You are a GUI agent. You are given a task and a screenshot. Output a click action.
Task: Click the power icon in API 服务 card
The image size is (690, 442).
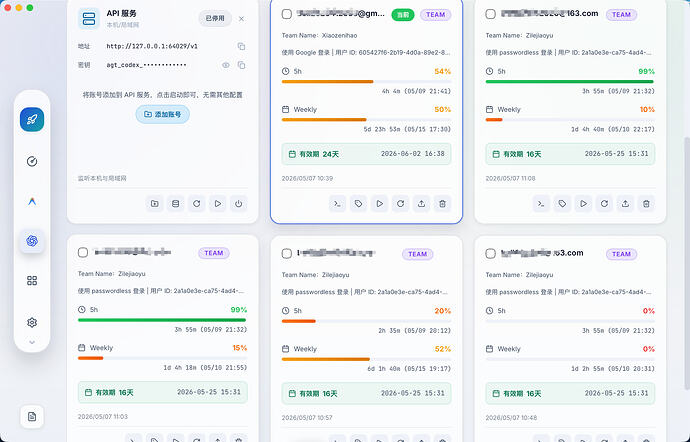pyautogui.click(x=239, y=204)
